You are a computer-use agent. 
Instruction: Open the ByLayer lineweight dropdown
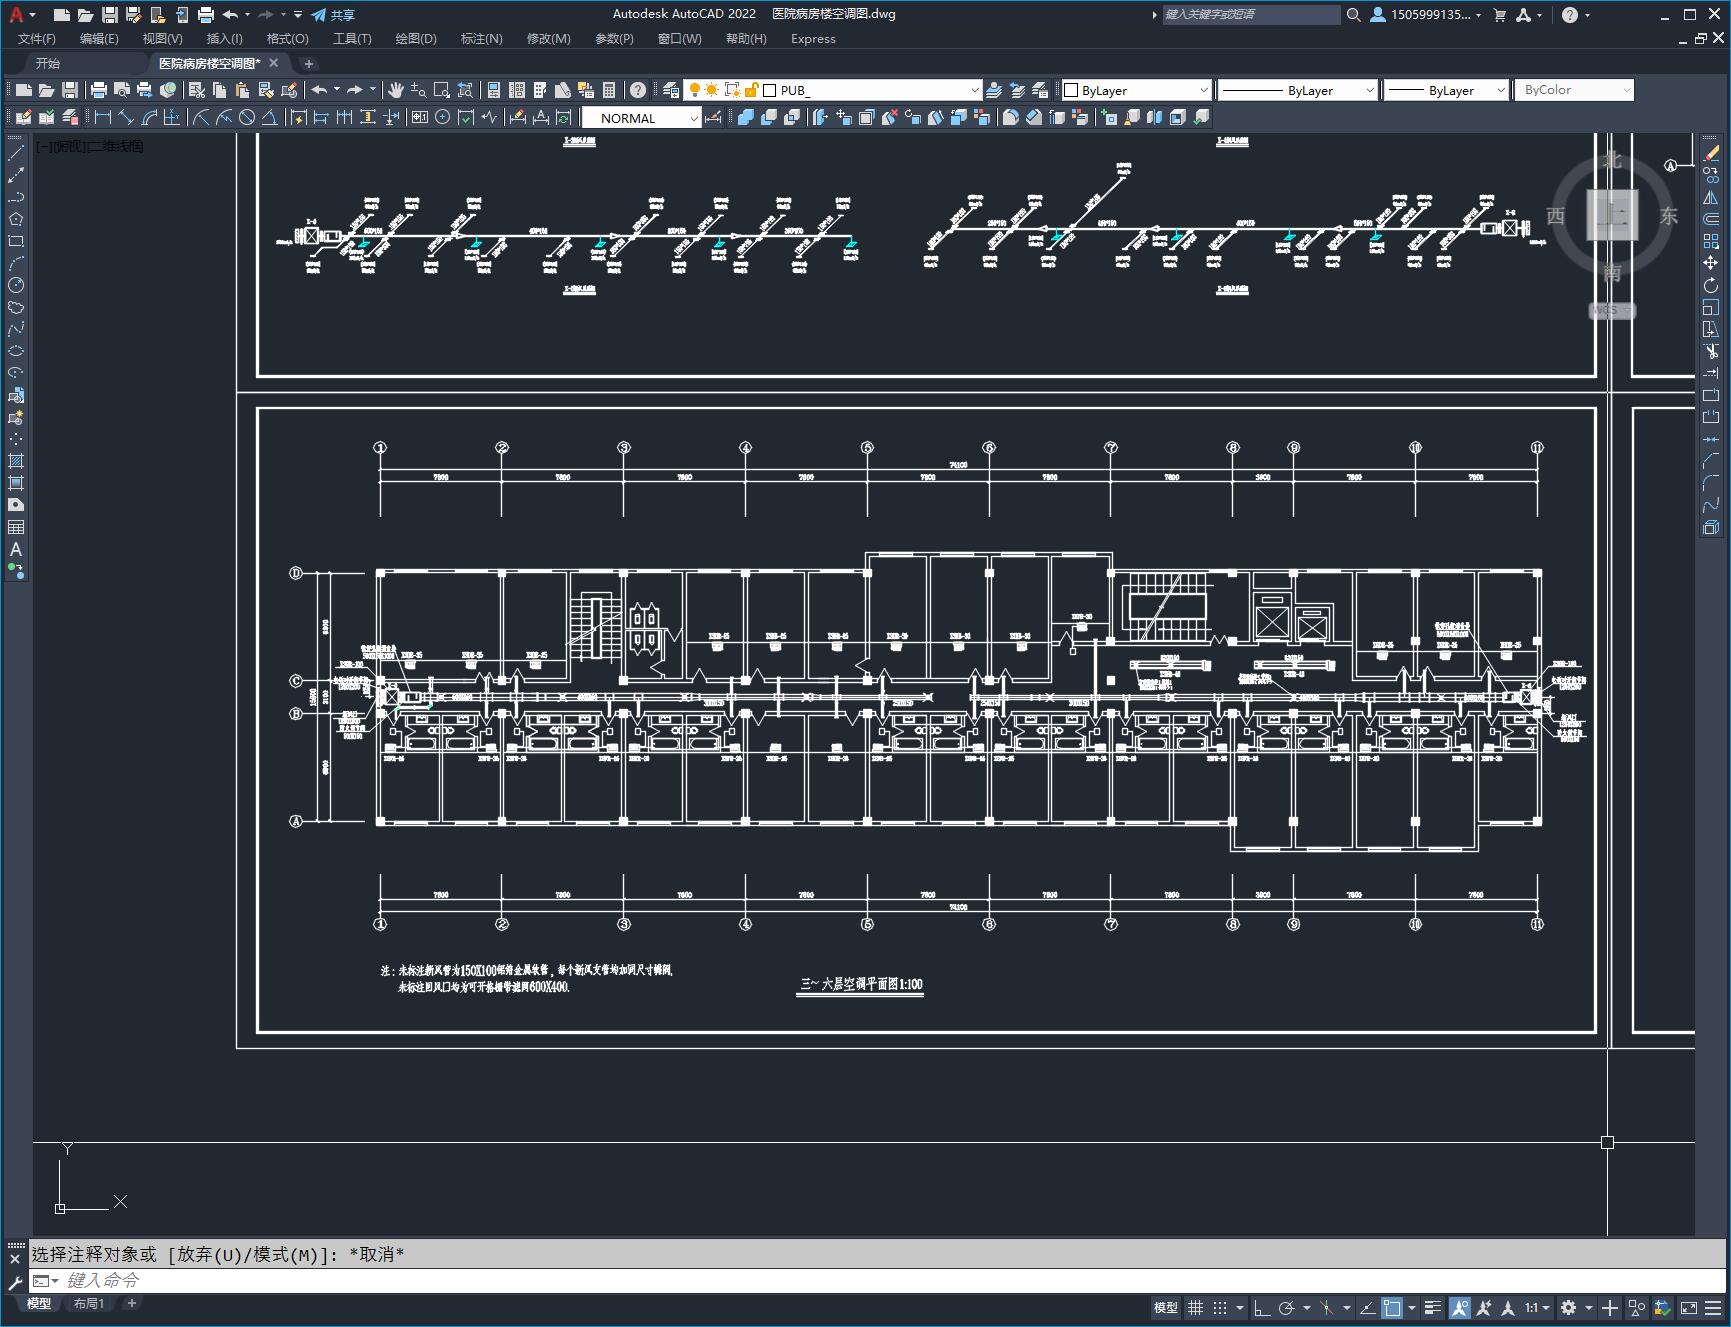[x=1500, y=90]
